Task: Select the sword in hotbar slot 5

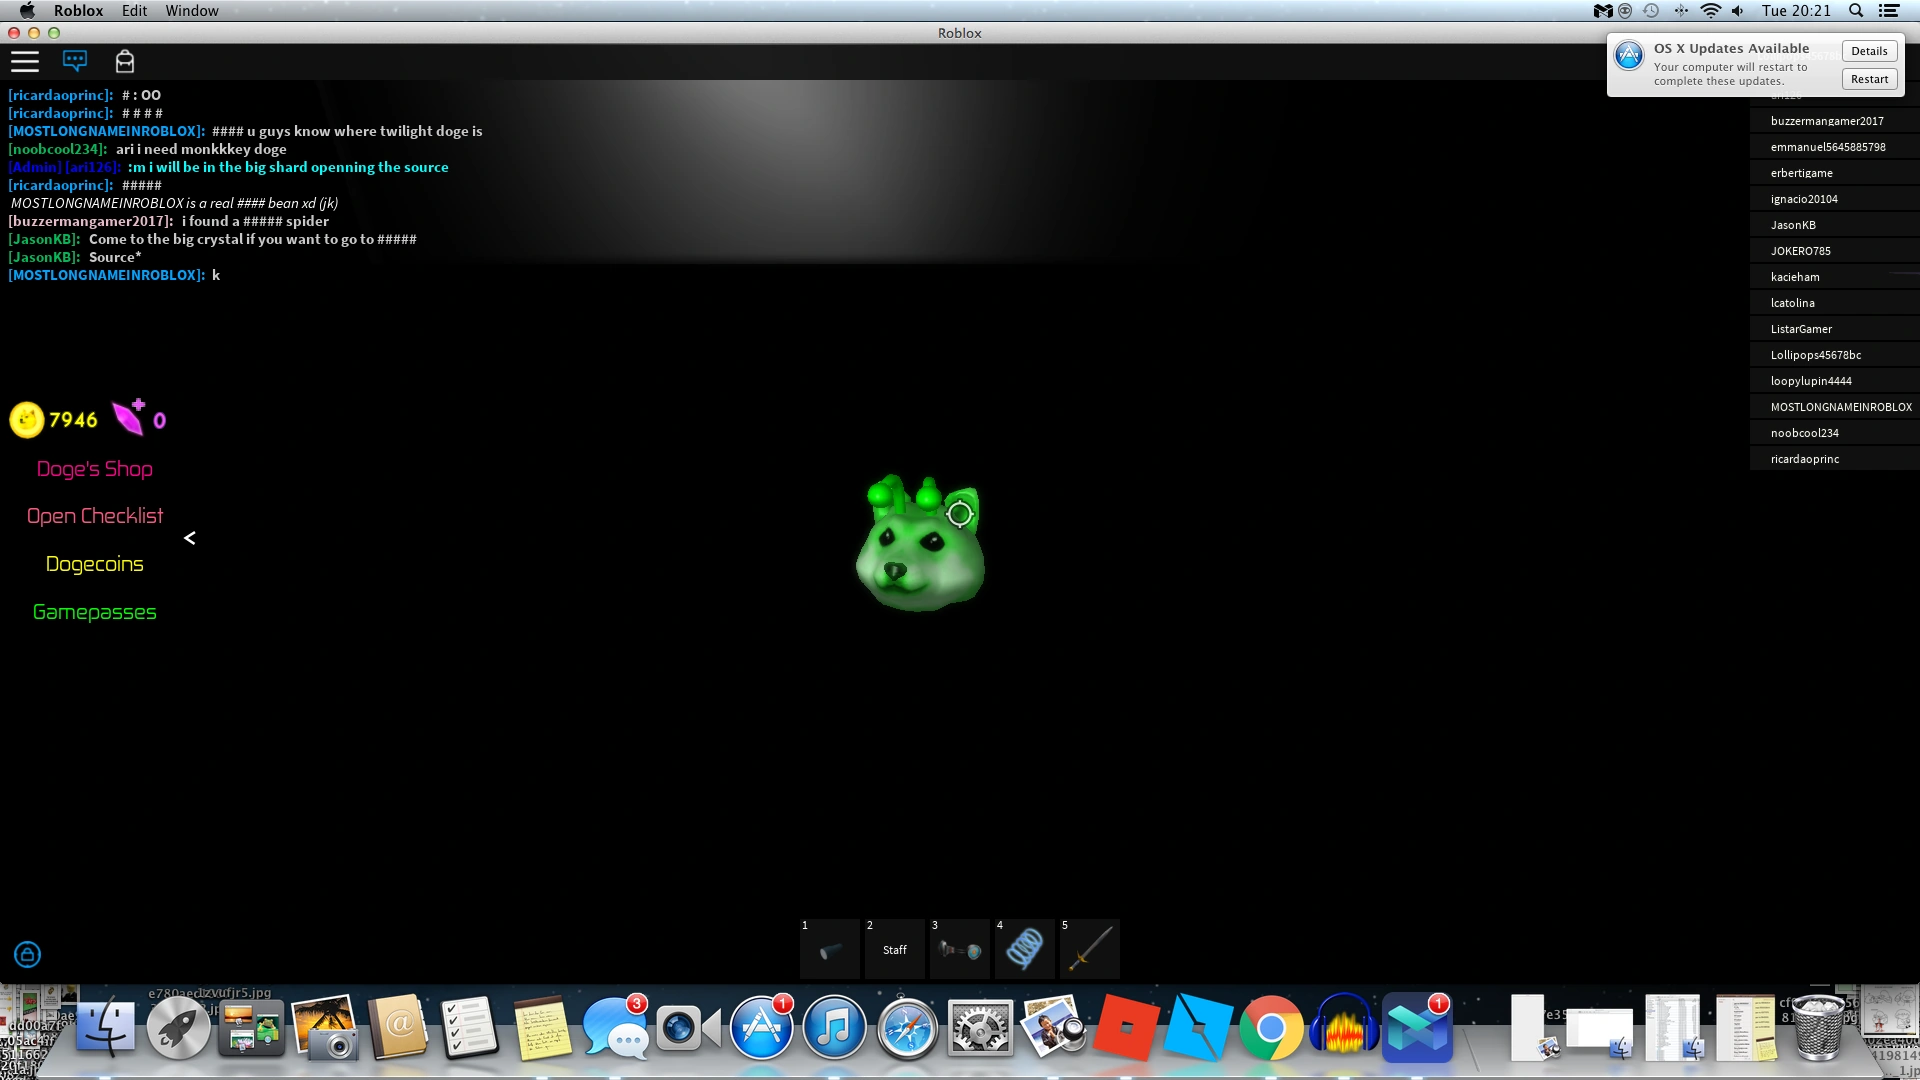Action: [1089, 948]
